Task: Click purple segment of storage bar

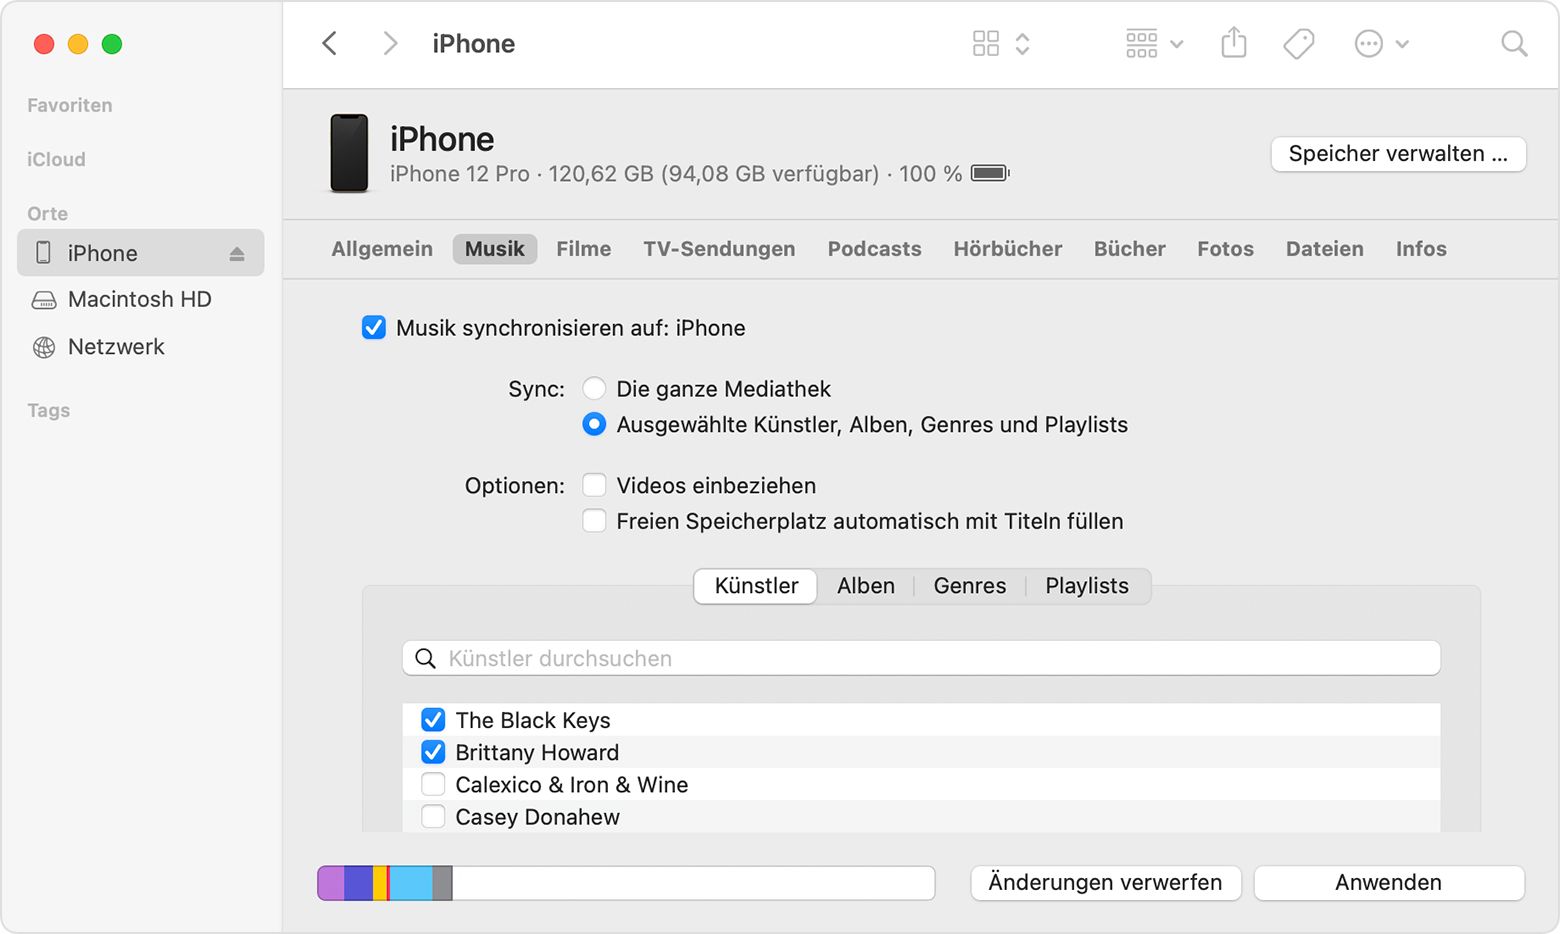Action: pos(331,883)
